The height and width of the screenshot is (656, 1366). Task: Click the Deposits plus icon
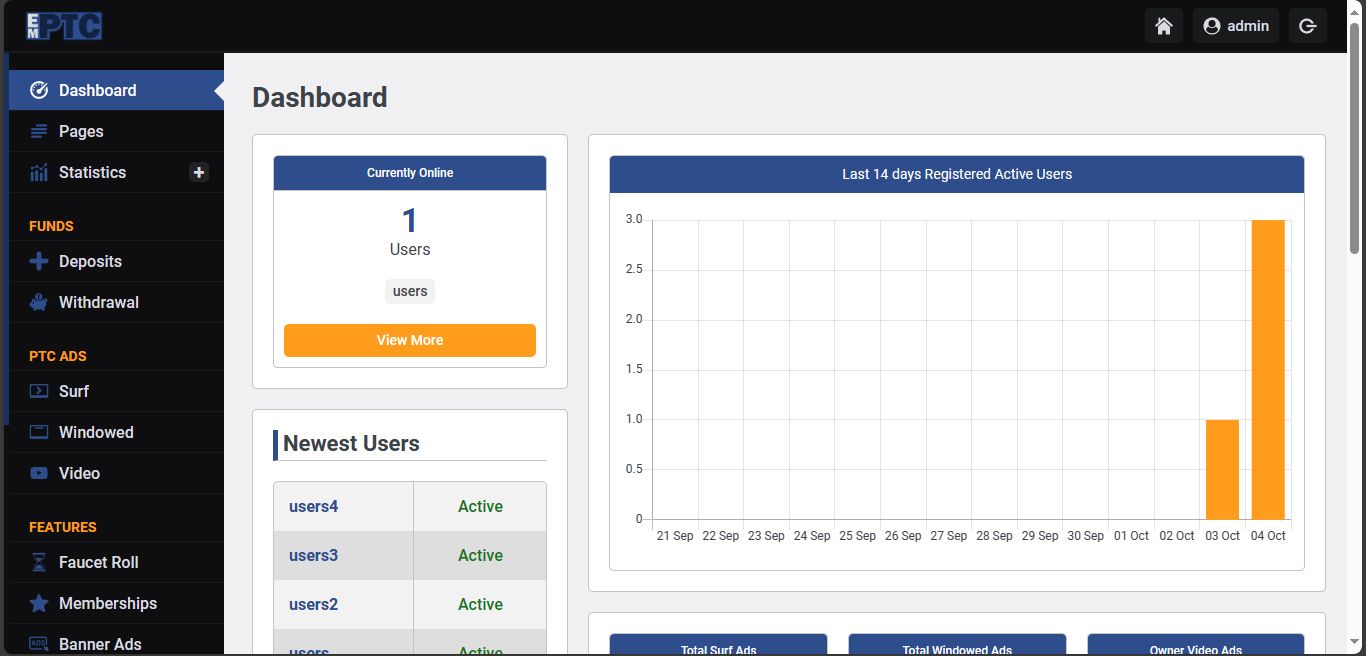click(39, 261)
